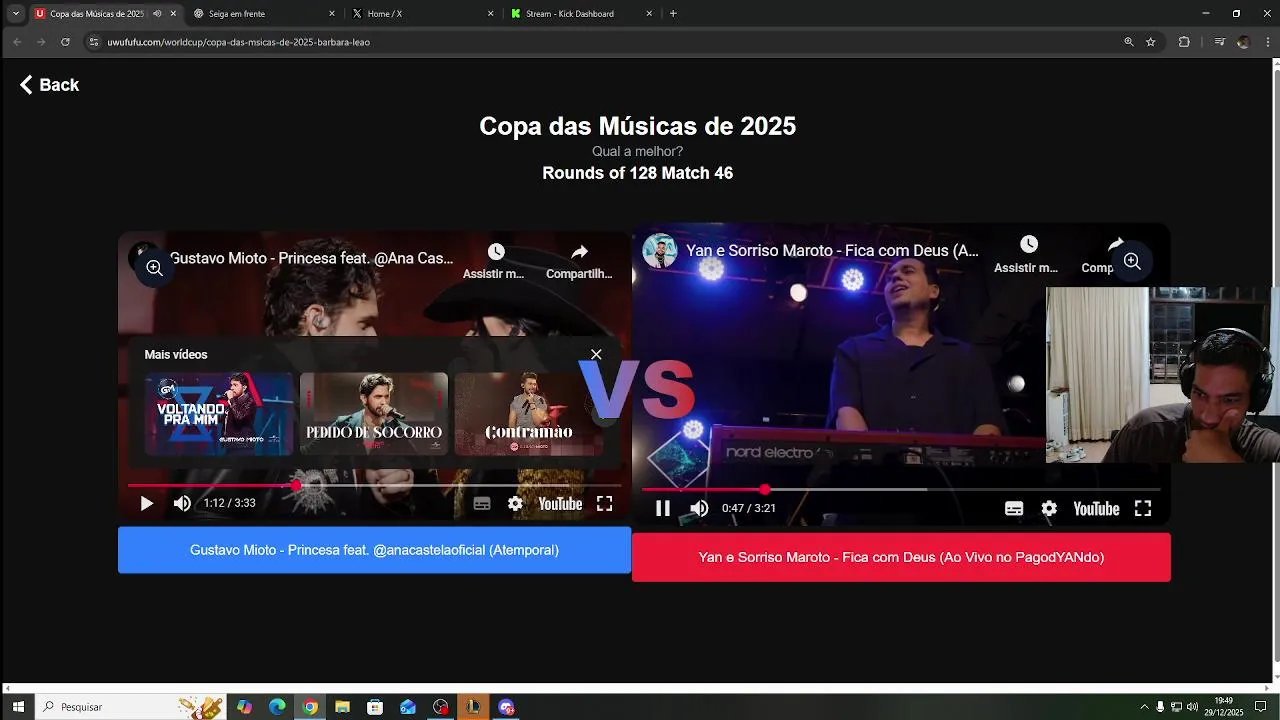This screenshot has width=1280, height=720.
Task: Close the Mais vídeos suggestions overlay
Action: (x=596, y=354)
